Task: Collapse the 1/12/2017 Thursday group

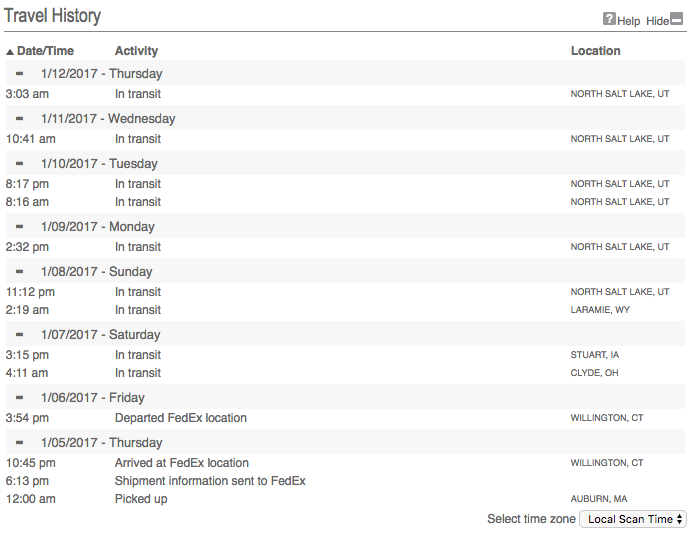Action: [x=20, y=73]
